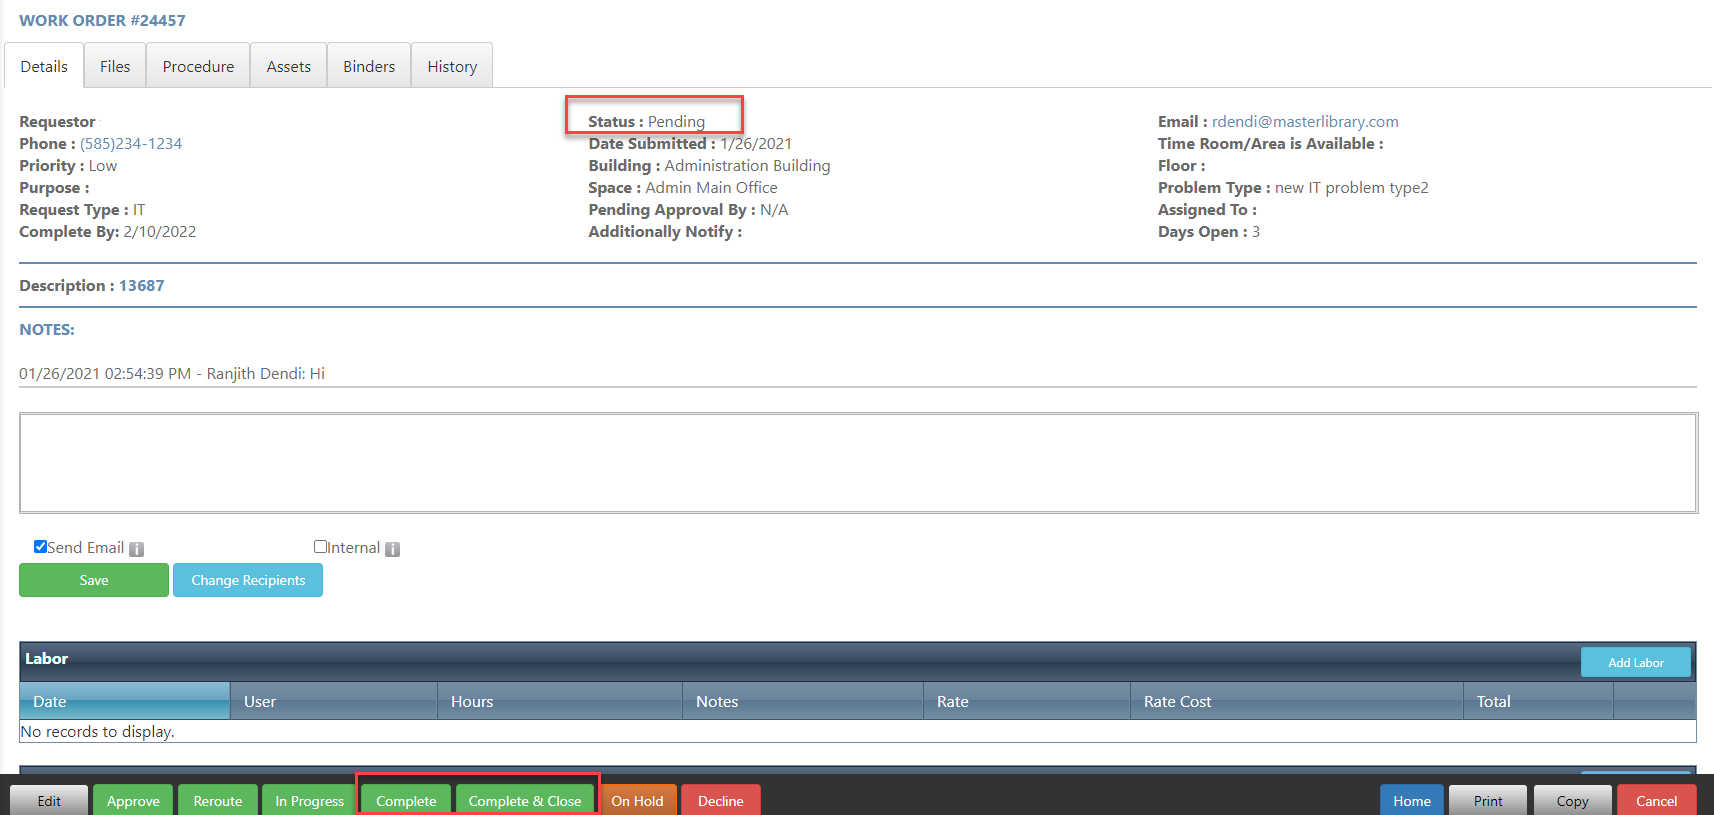Click Space Admin Main Office text
The image size is (1714, 815).
click(x=683, y=188)
